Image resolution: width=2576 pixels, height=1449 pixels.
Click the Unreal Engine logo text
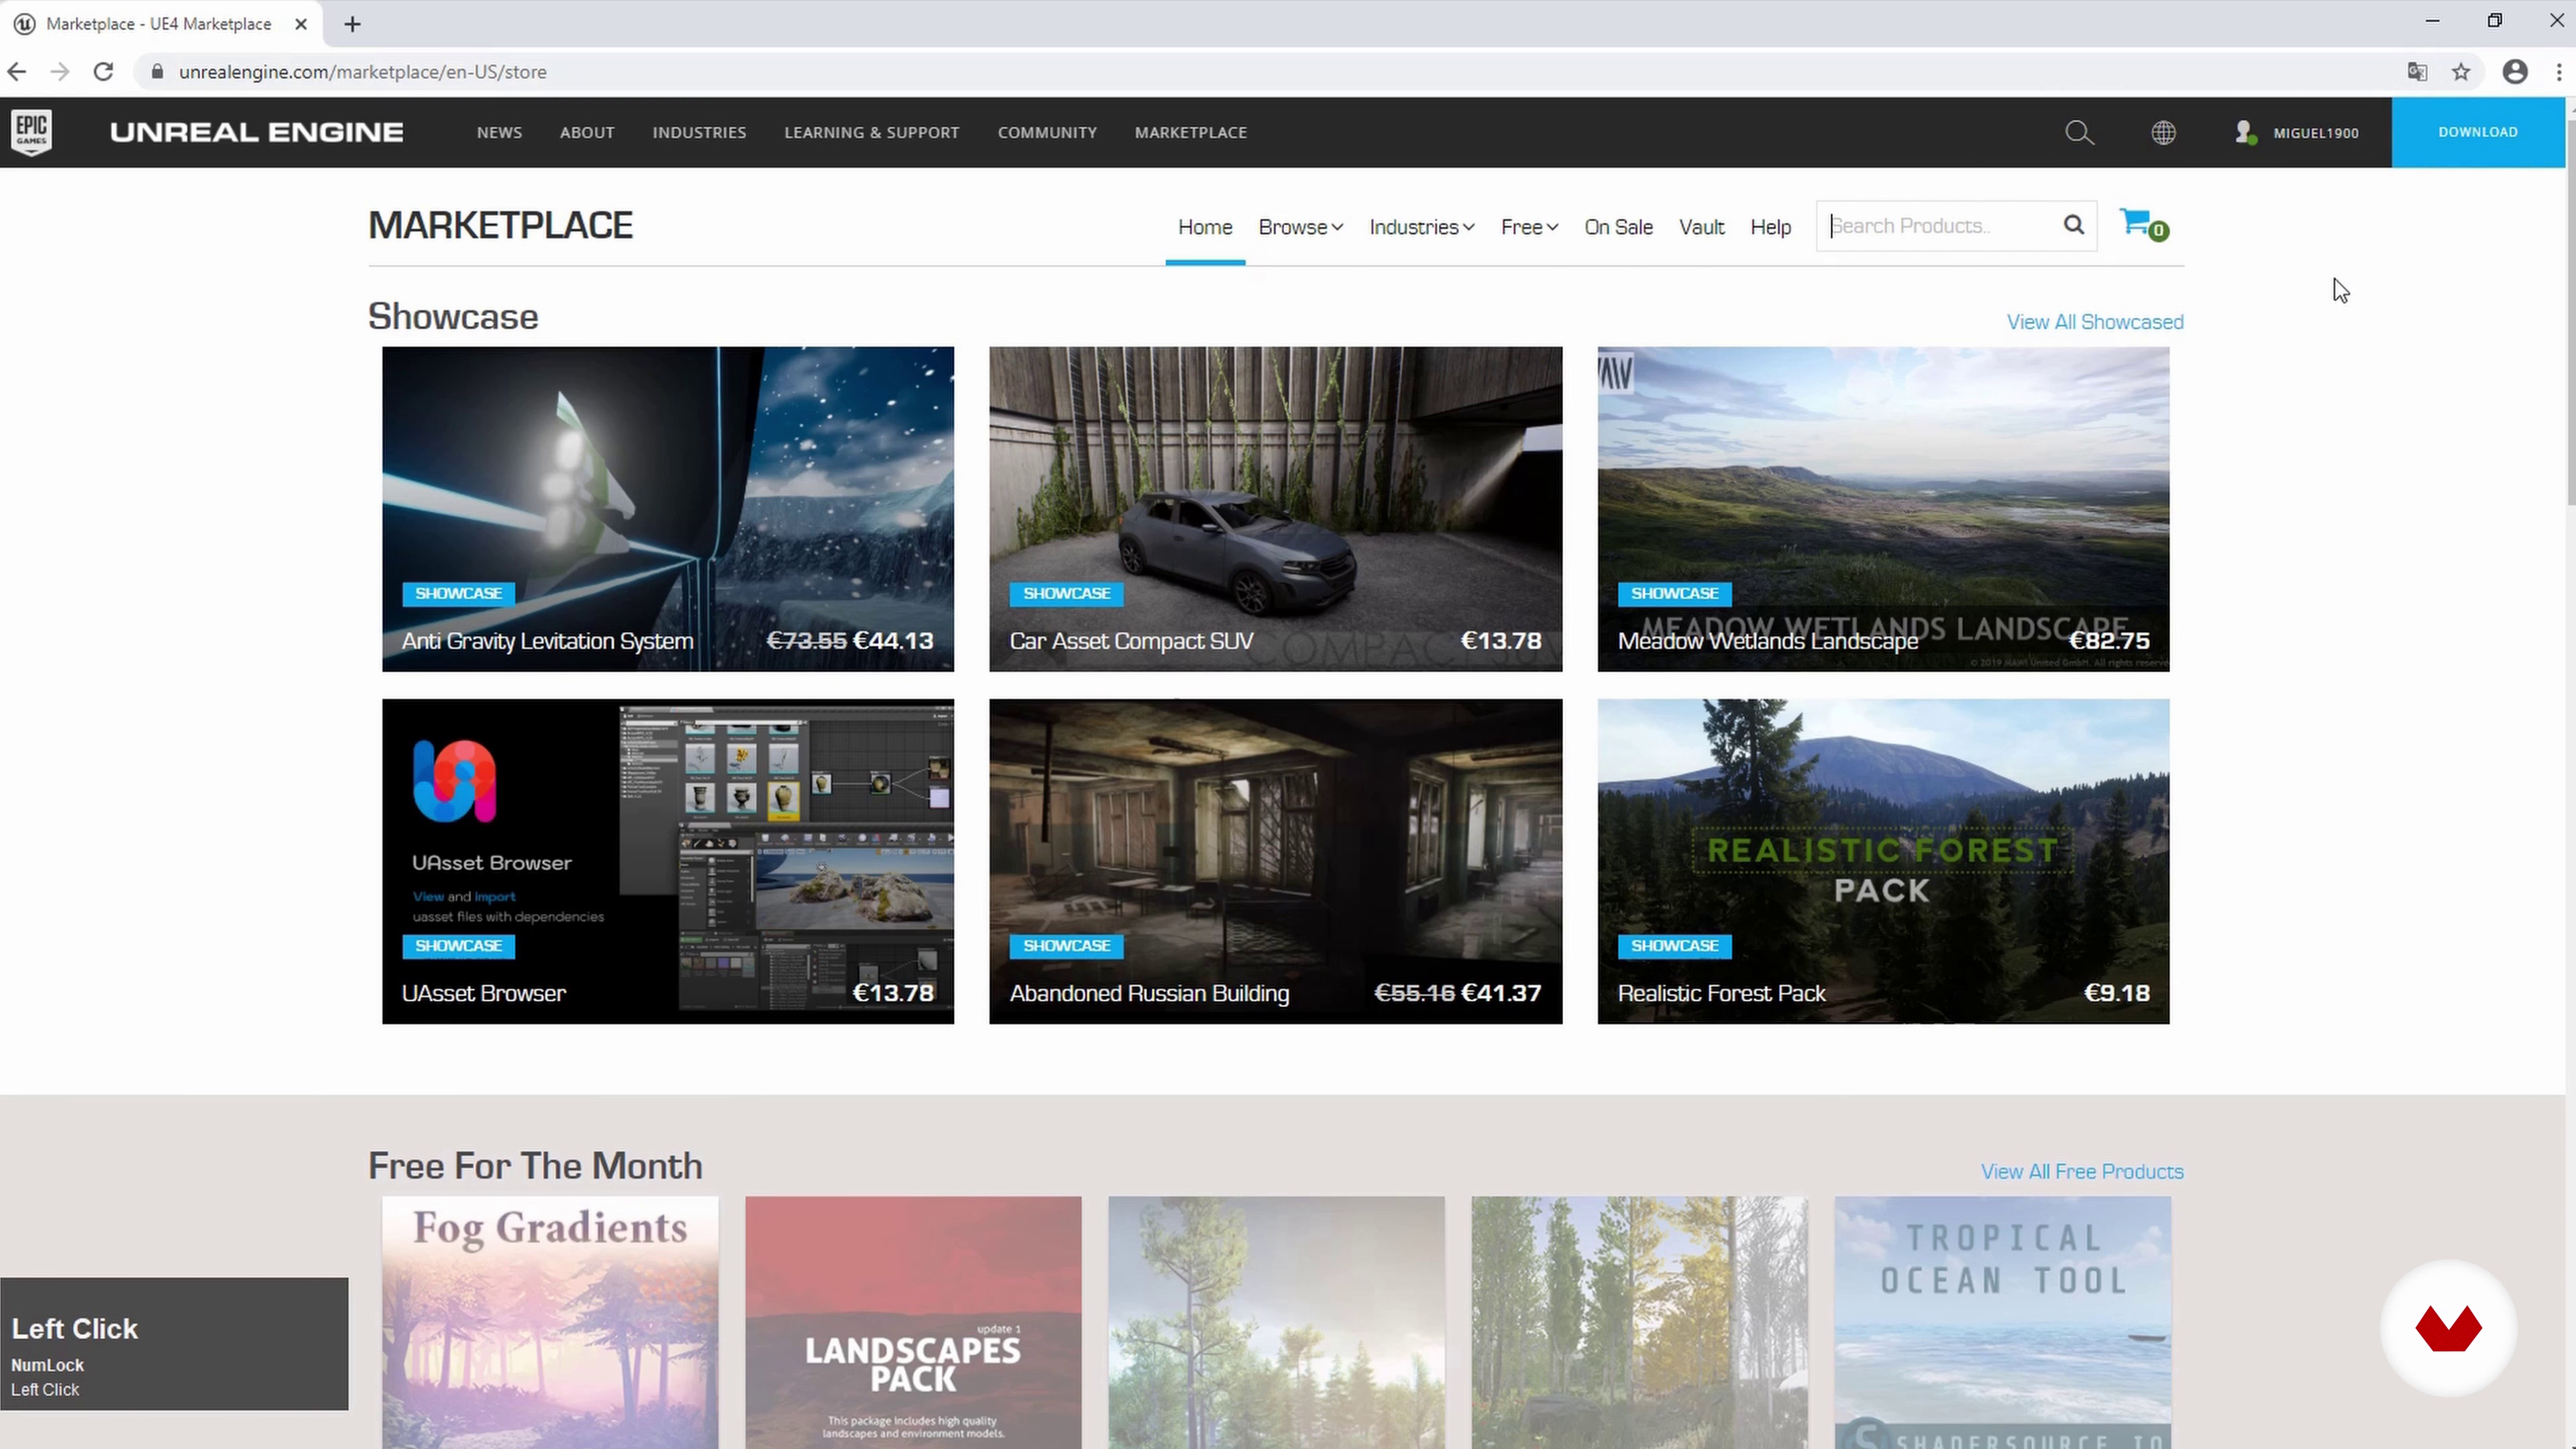[257, 132]
